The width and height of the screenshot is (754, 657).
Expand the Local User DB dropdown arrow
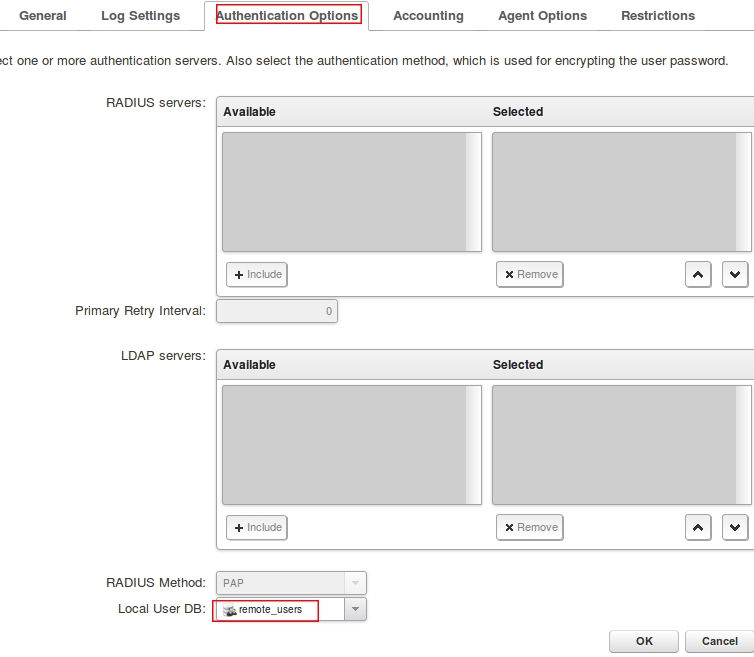point(355,610)
